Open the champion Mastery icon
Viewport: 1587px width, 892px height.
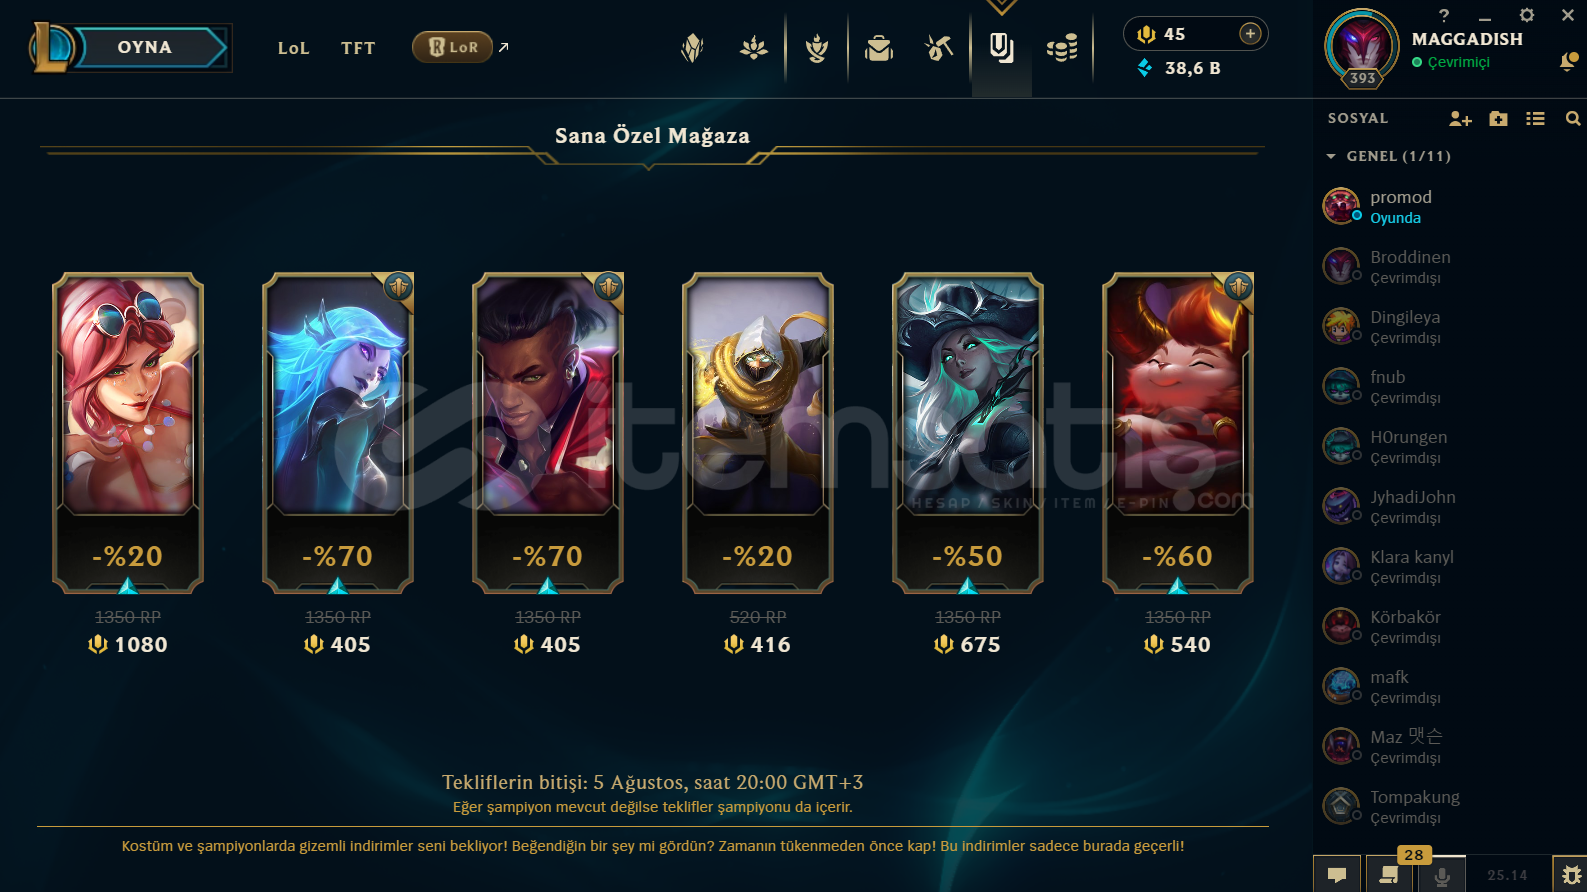(x=754, y=48)
